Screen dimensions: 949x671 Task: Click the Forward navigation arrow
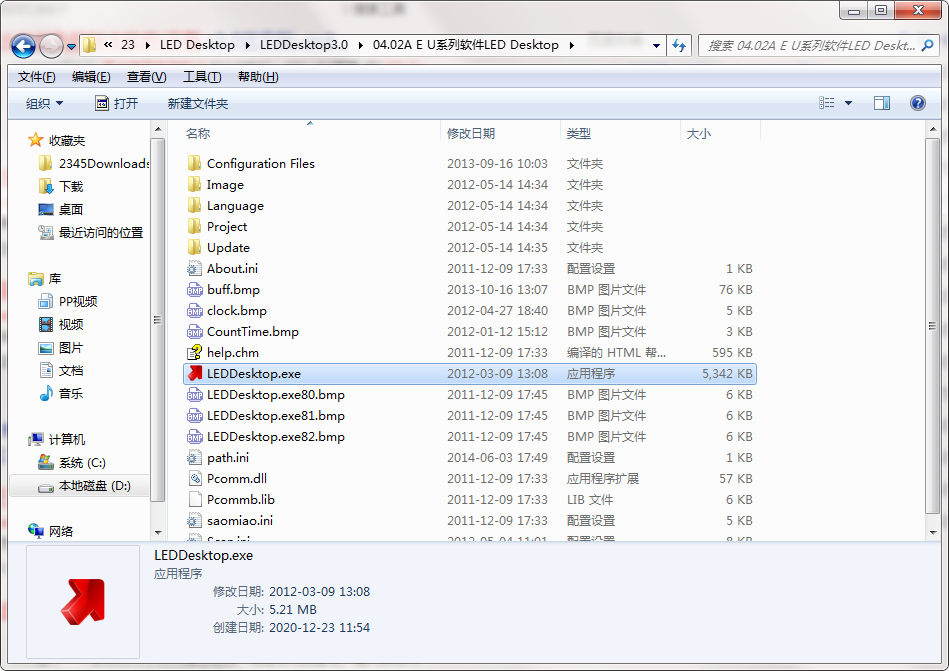tap(51, 46)
